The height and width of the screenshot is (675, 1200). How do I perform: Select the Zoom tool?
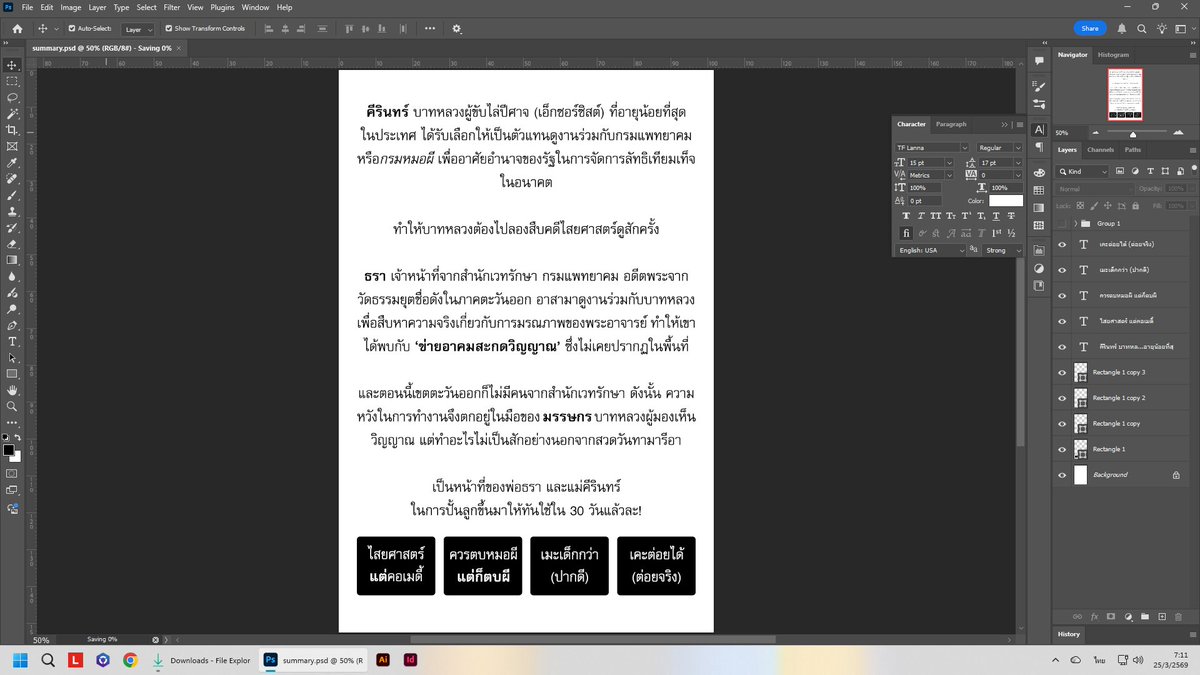[x=12, y=406]
